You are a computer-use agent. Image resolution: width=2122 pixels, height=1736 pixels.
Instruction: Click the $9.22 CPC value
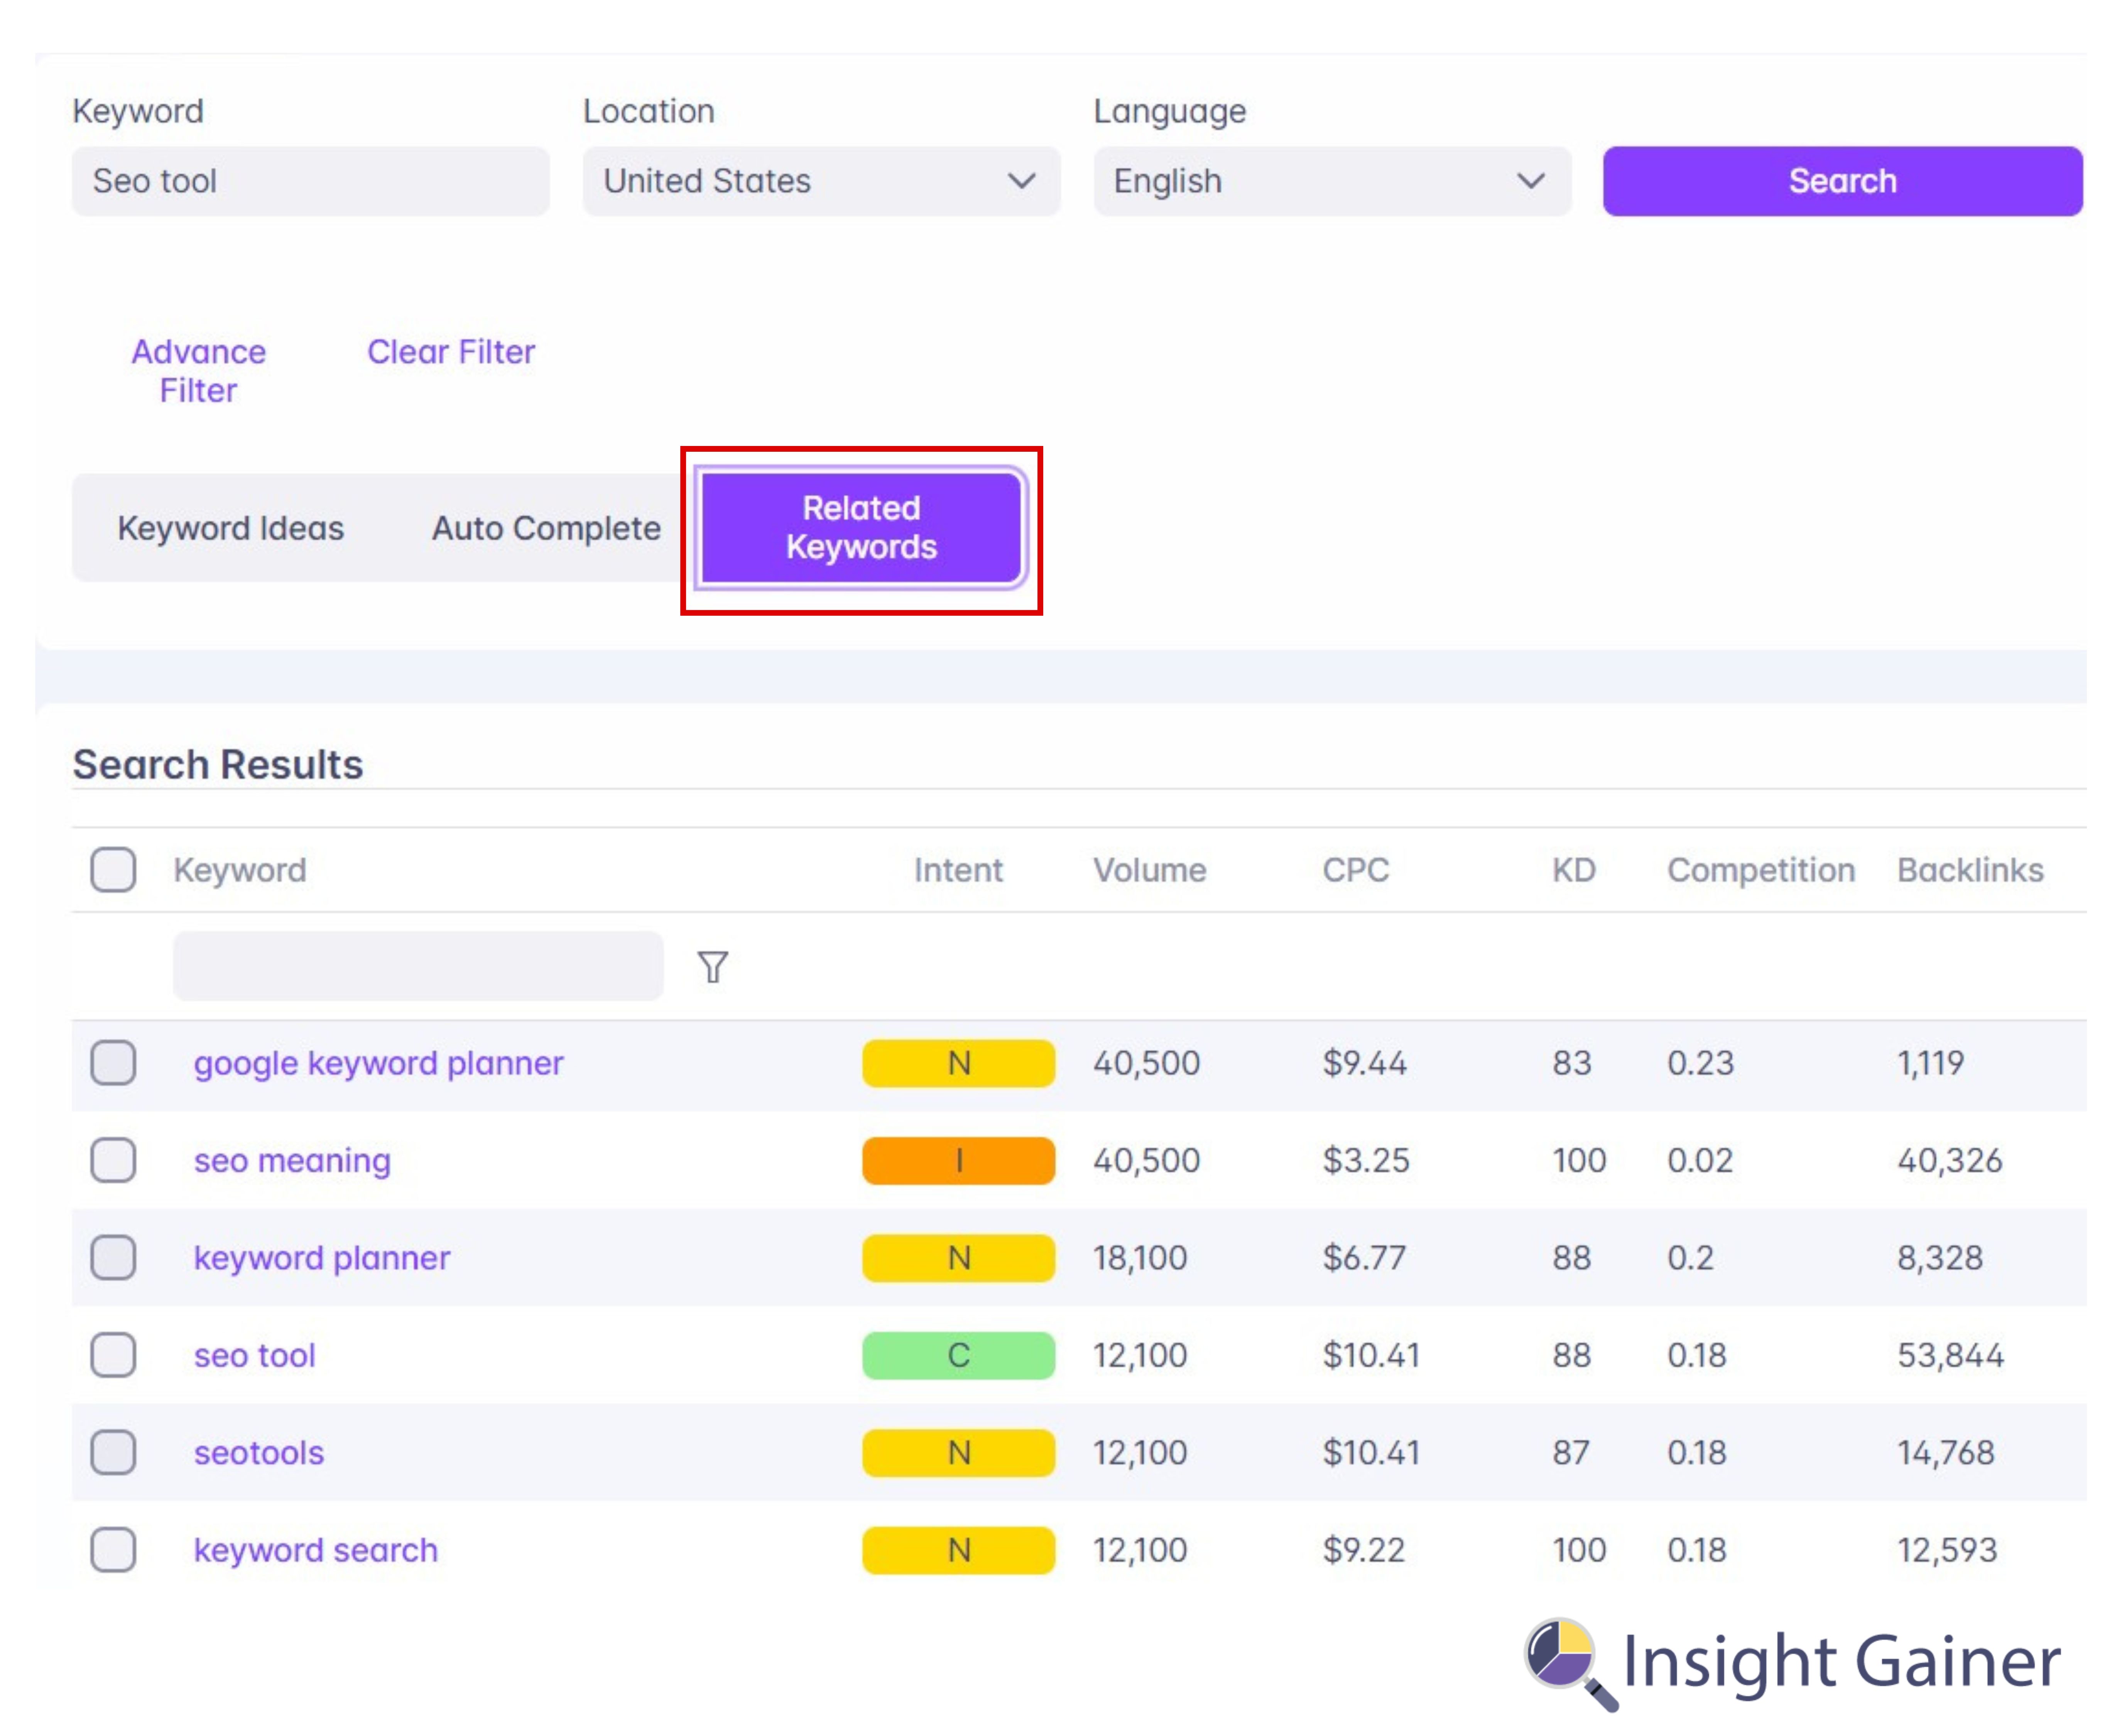click(x=1363, y=1550)
